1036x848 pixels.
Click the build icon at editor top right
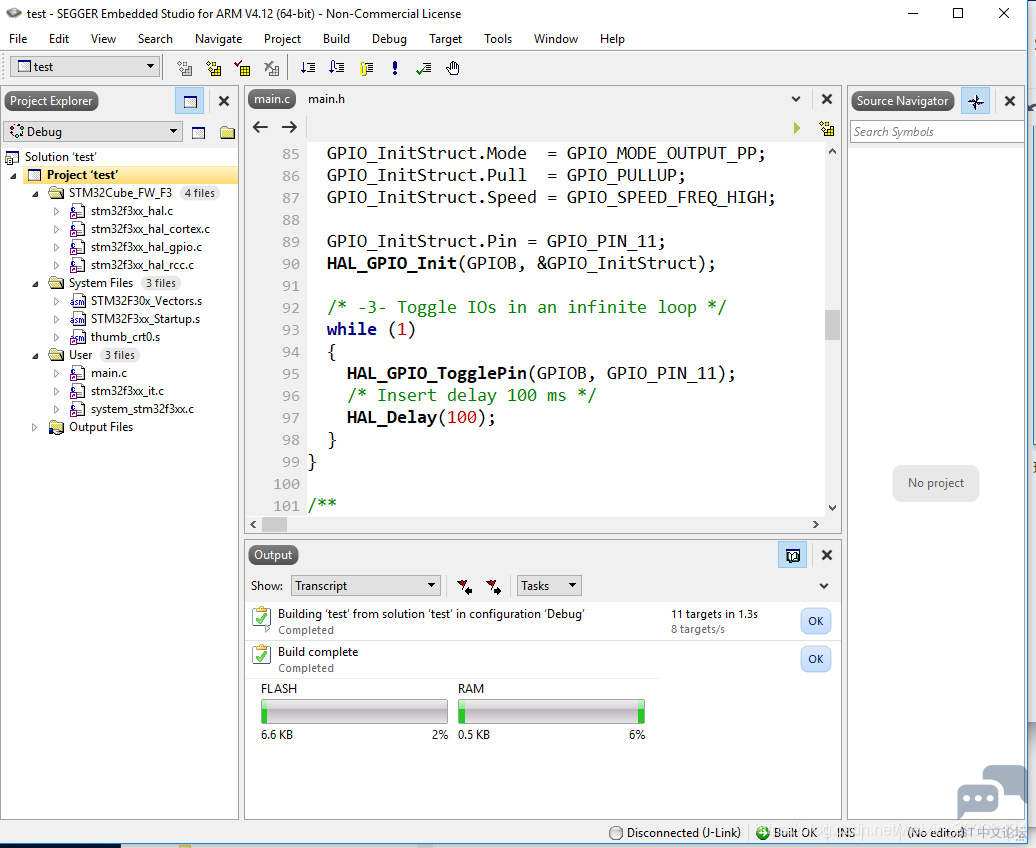coord(827,128)
